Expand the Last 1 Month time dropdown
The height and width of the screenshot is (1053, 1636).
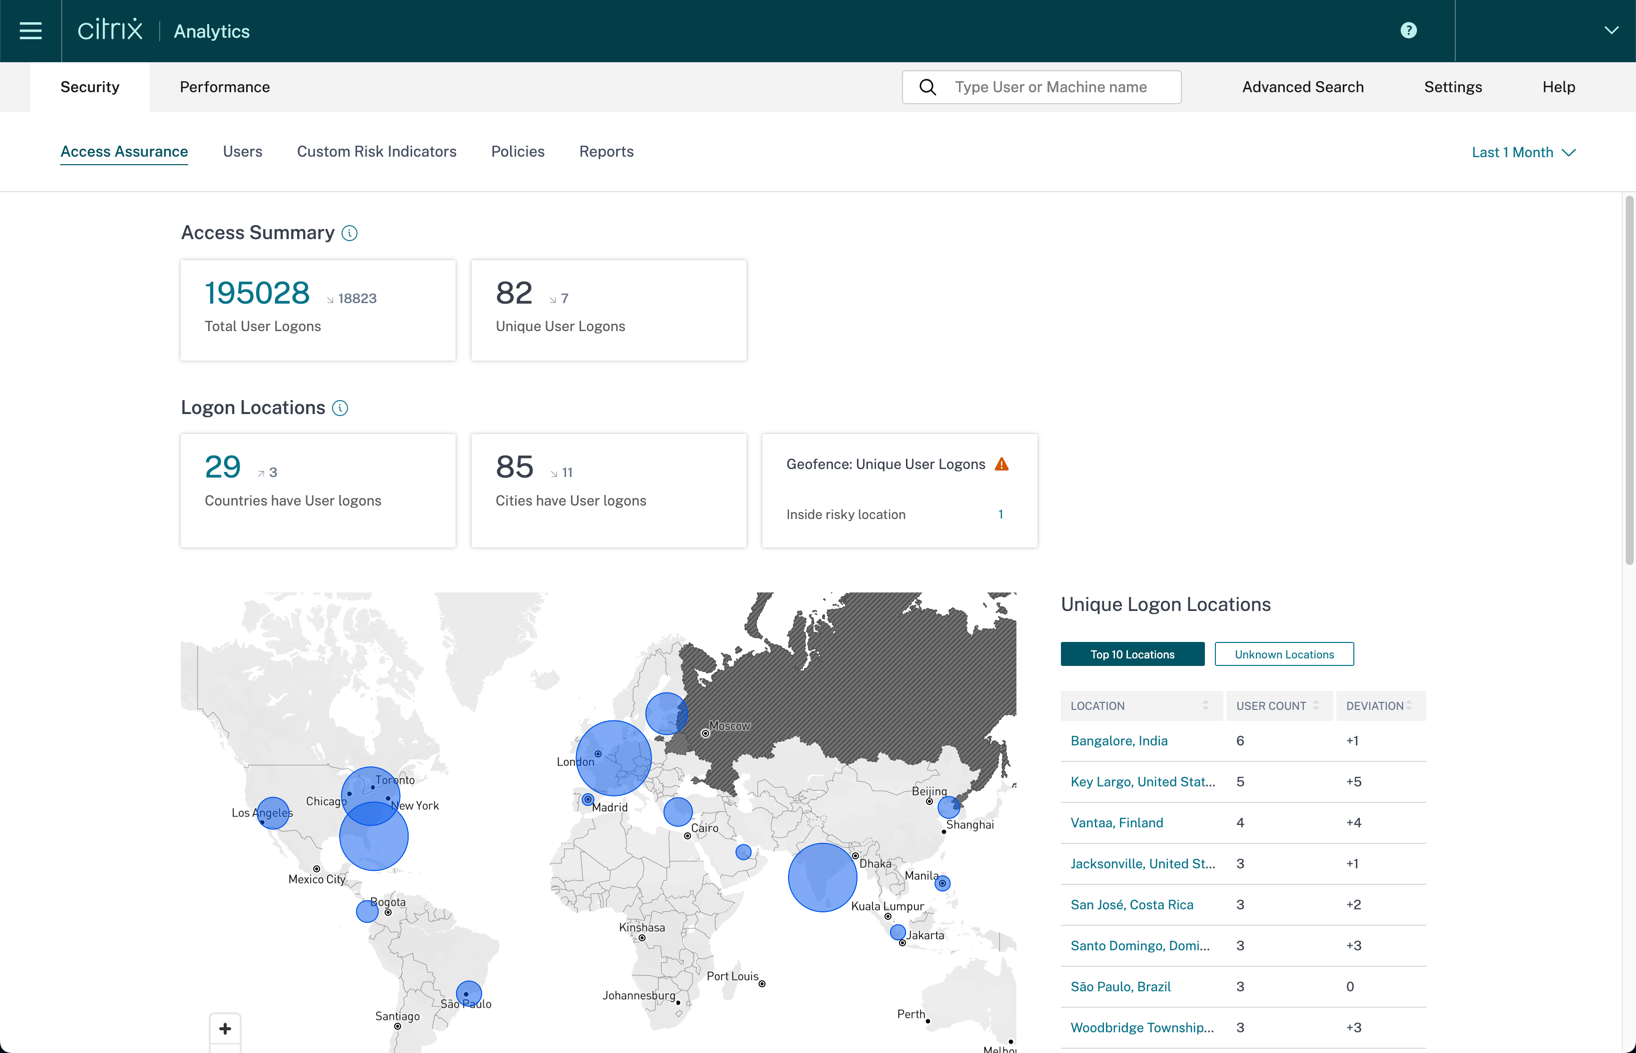[x=1522, y=152]
